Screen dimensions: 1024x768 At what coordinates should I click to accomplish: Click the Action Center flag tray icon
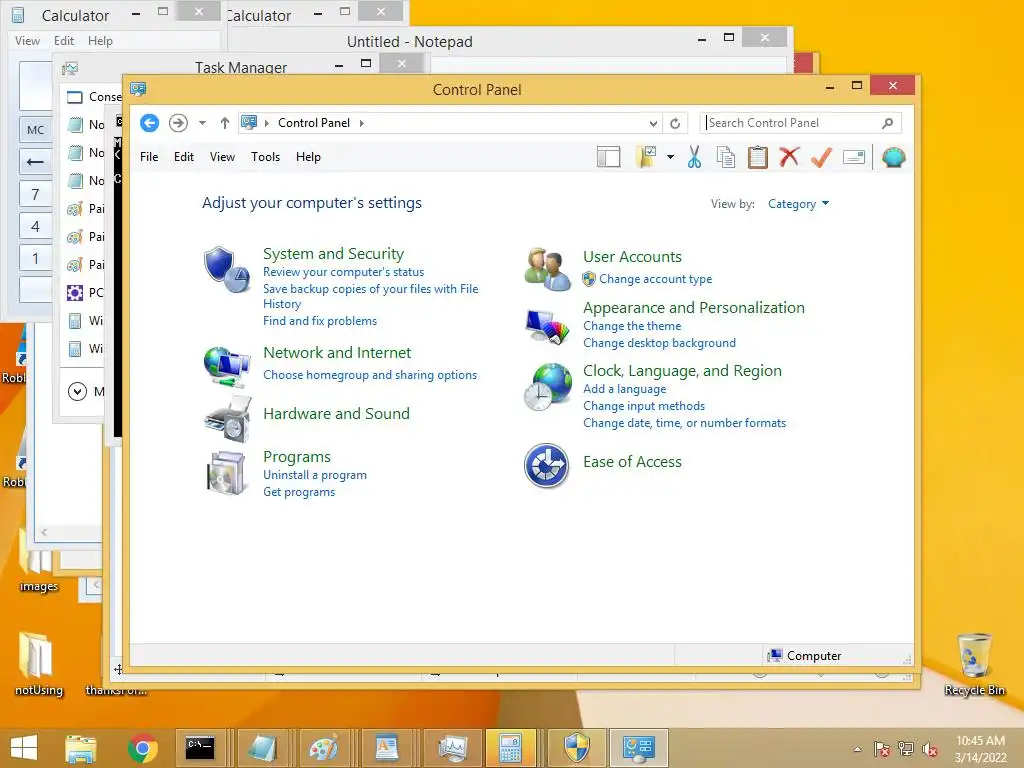pos(881,749)
